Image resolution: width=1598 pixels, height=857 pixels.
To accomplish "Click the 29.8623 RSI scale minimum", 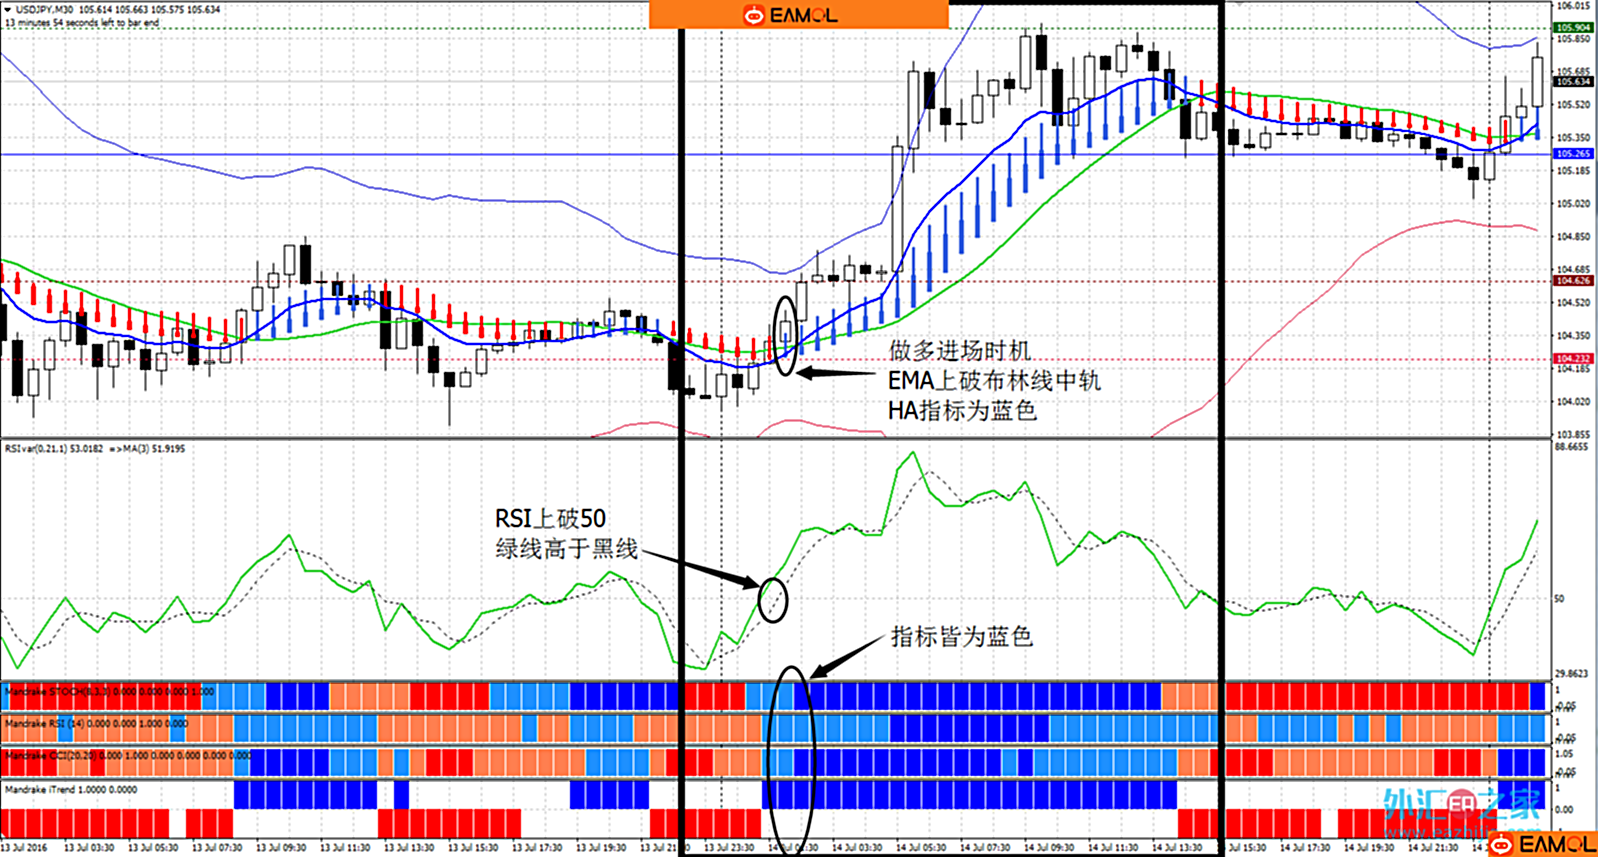I will pos(1572,674).
